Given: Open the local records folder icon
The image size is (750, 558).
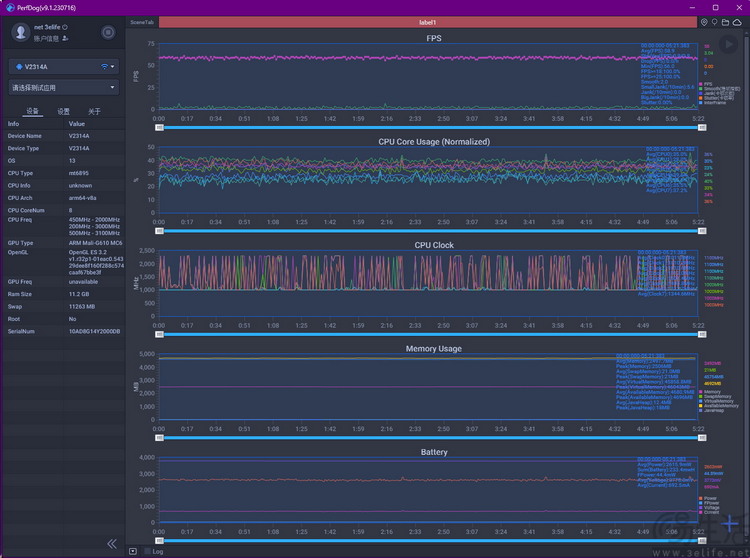Looking at the screenshot, I should point(726,22).
